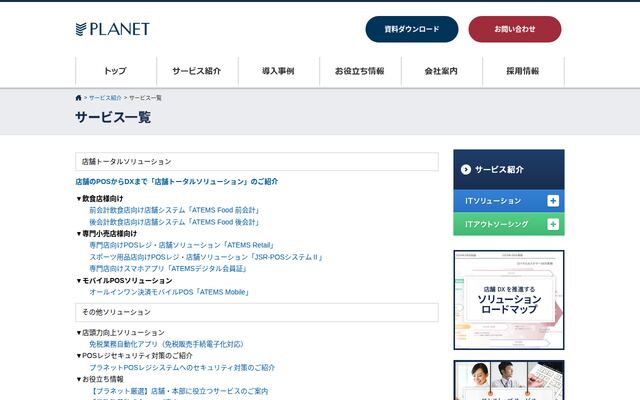Open サービス紹介 navigation menu

click(x=197, y=71)
